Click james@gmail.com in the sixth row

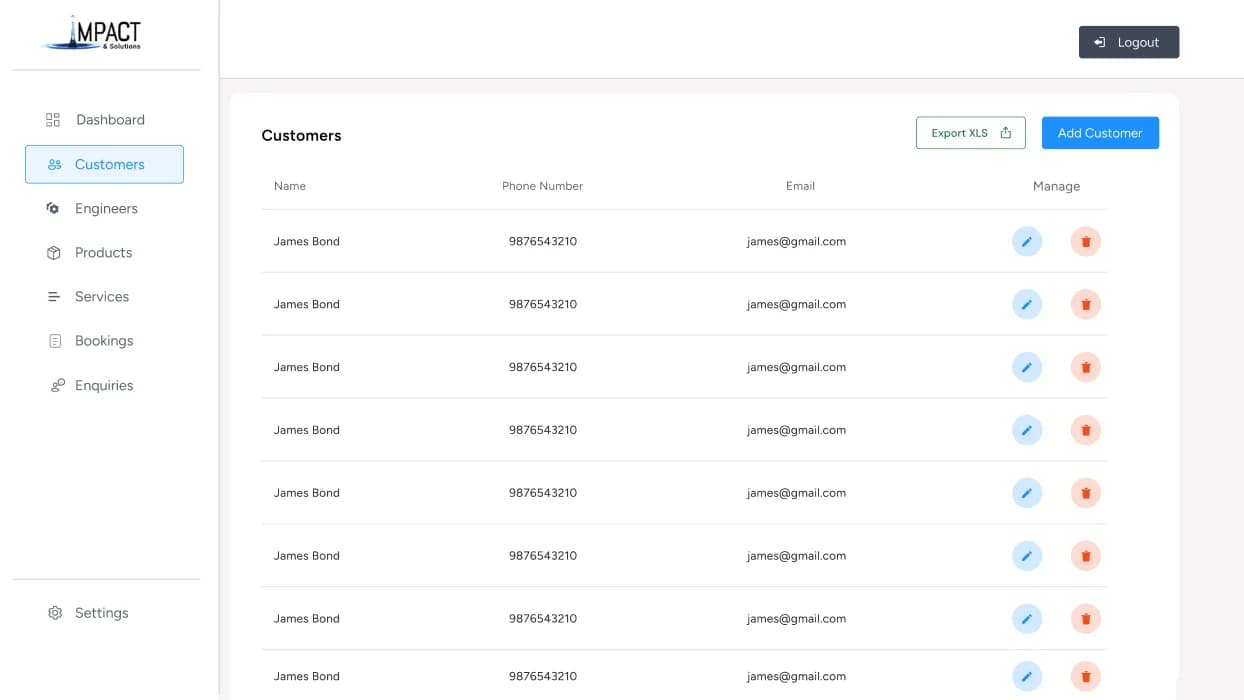(796, 556)
